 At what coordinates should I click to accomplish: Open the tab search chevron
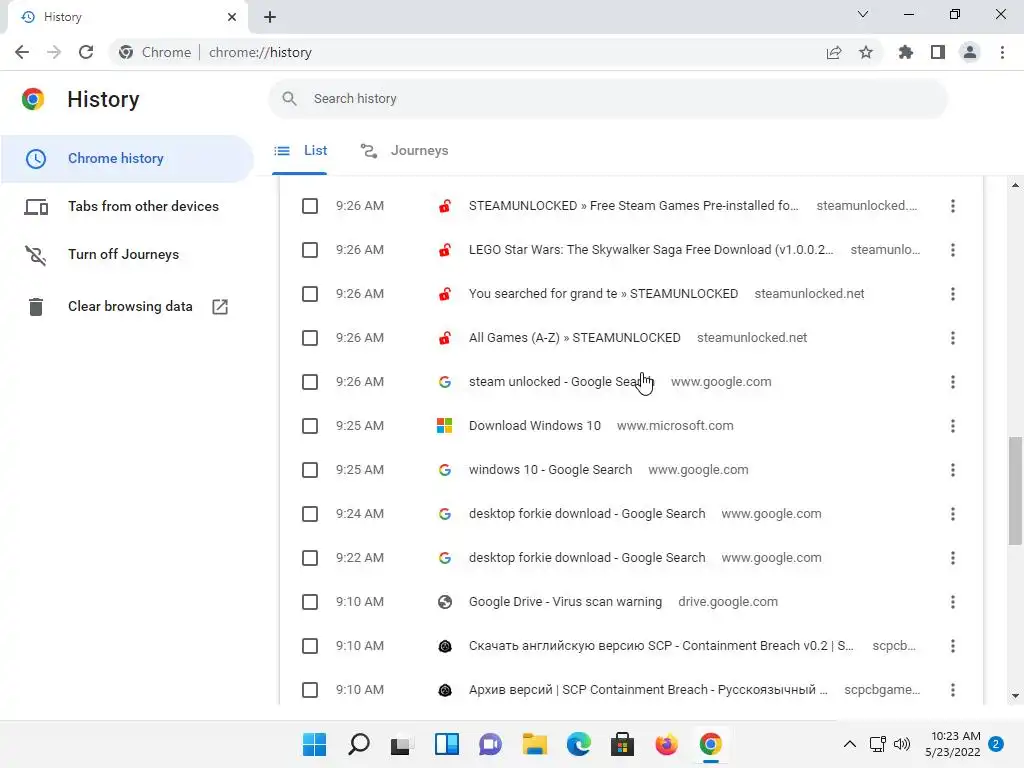pos(863,14)
